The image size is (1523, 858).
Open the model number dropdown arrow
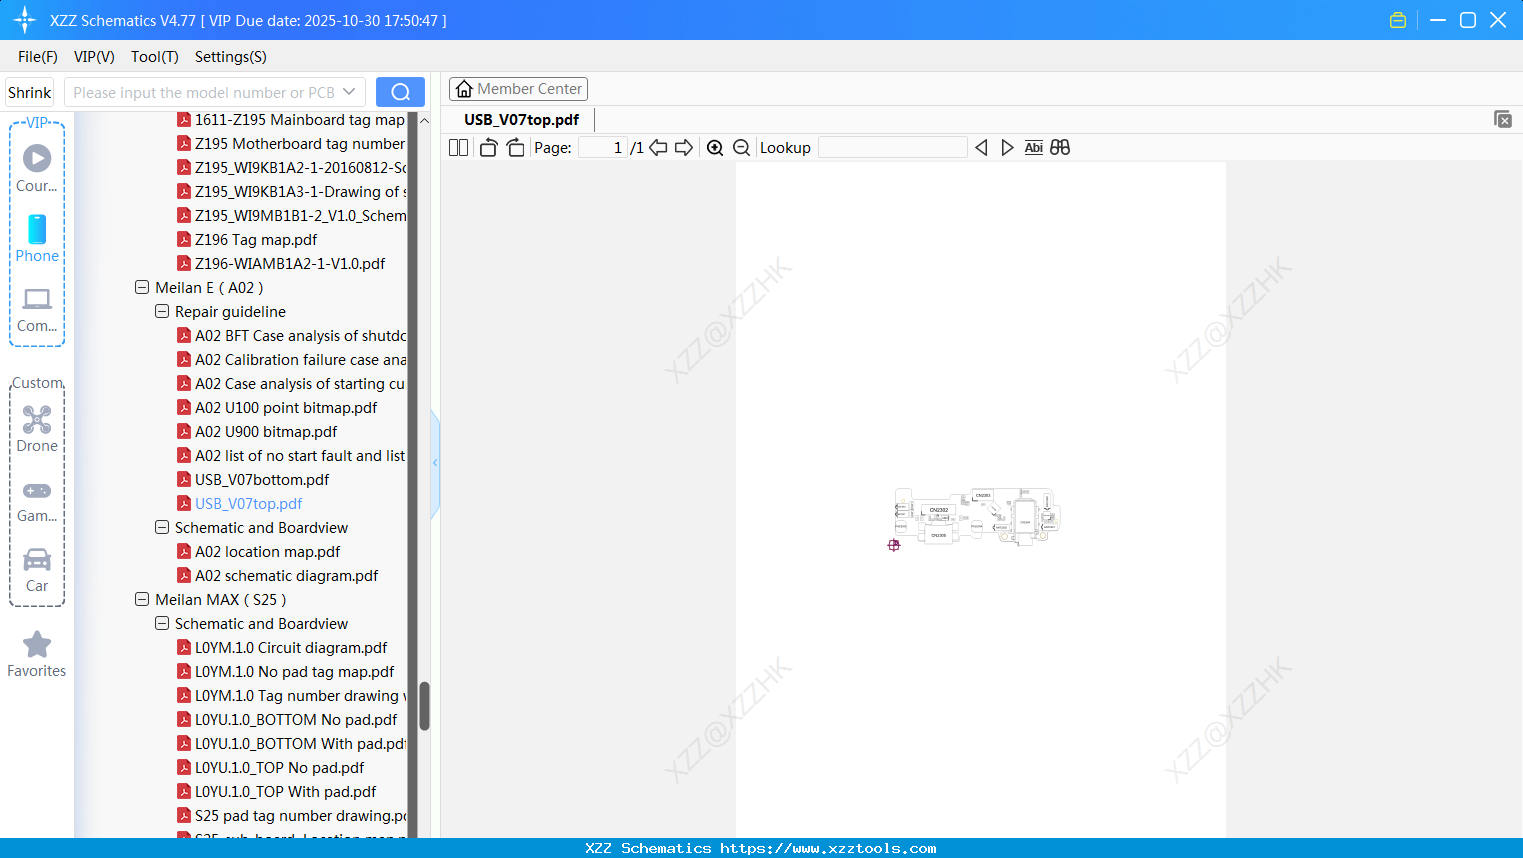point(349,92)
